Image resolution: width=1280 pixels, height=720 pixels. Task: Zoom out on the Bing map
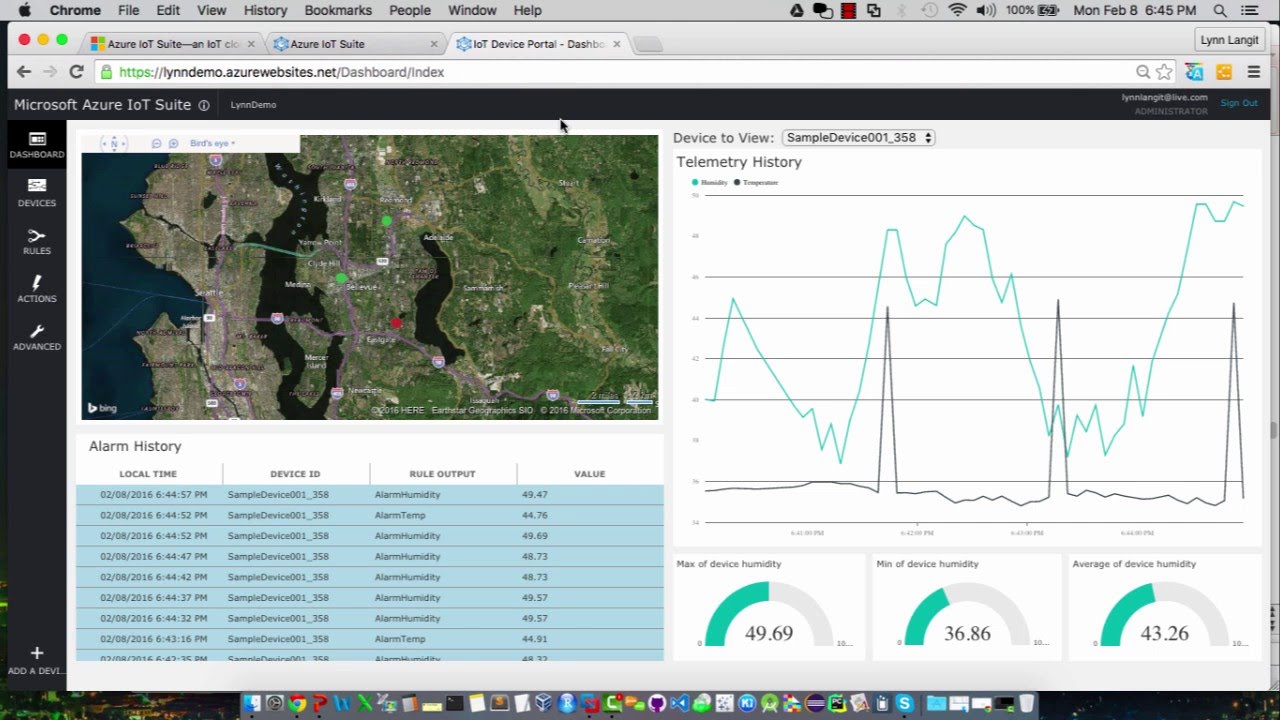[x=157, y=144]
